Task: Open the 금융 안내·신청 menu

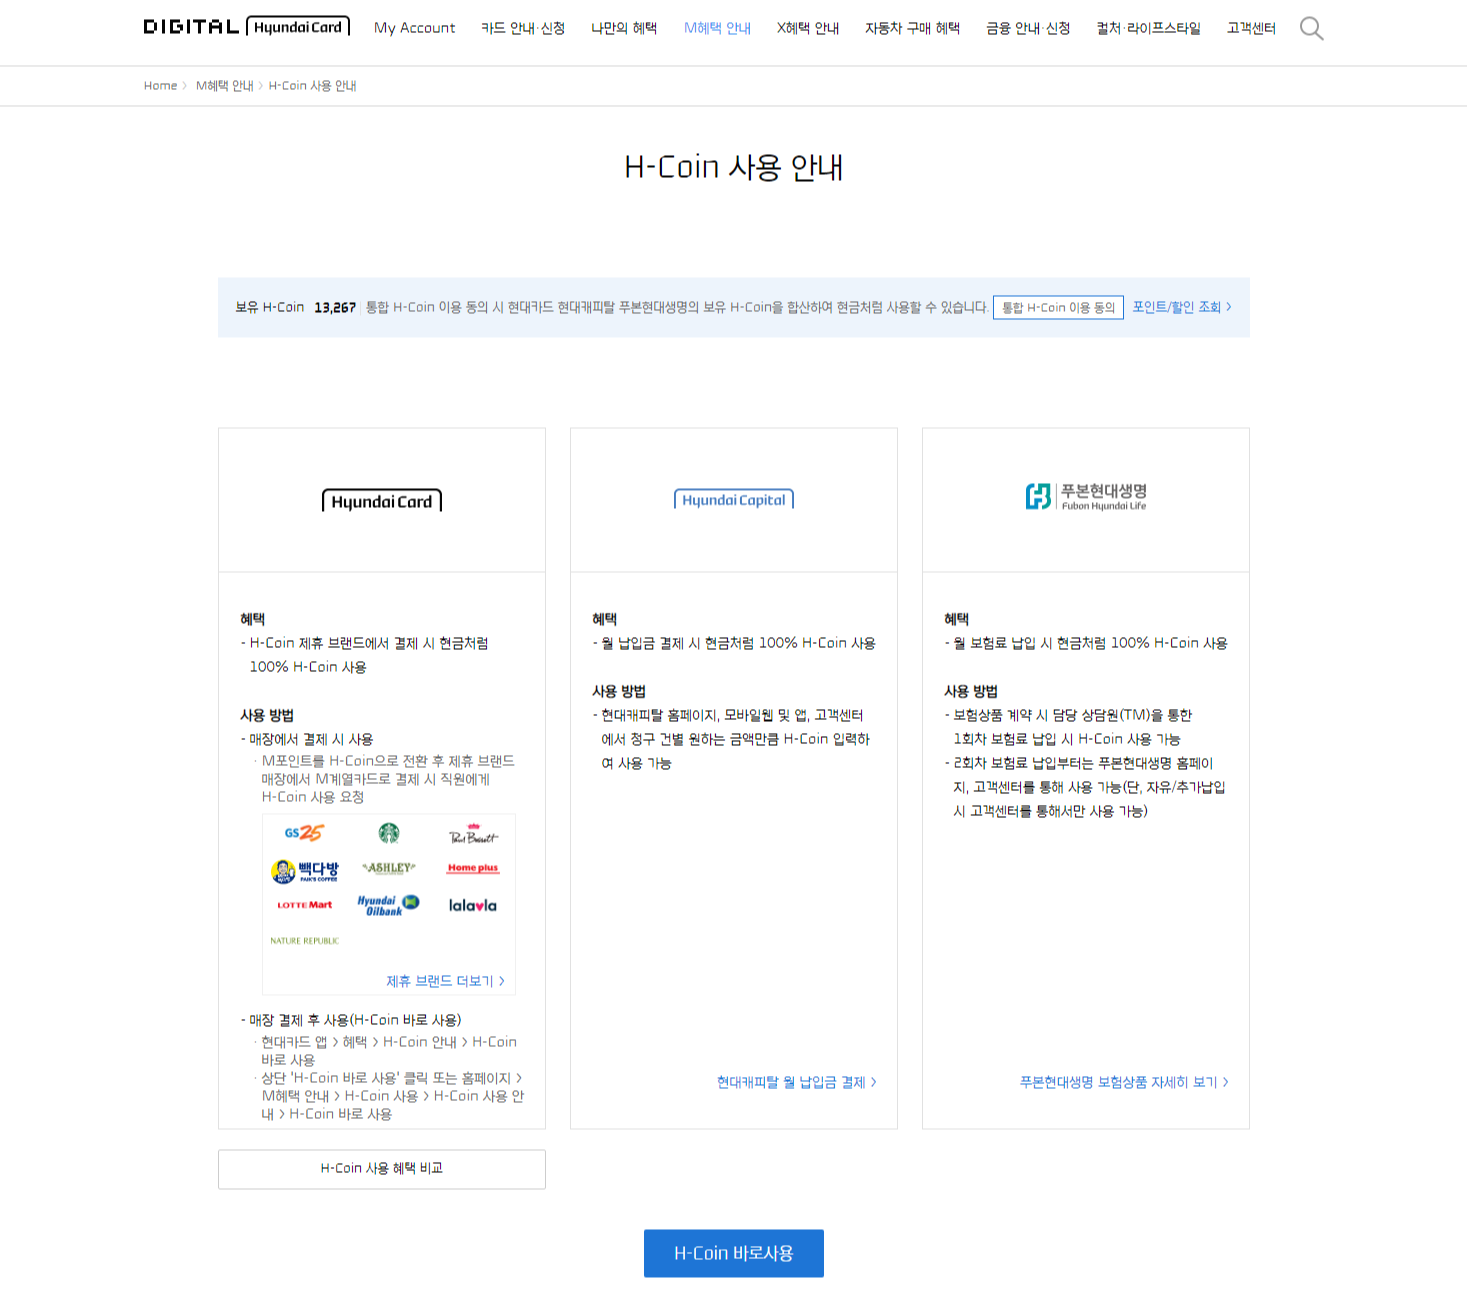Action: click(x=1028, y=28)
